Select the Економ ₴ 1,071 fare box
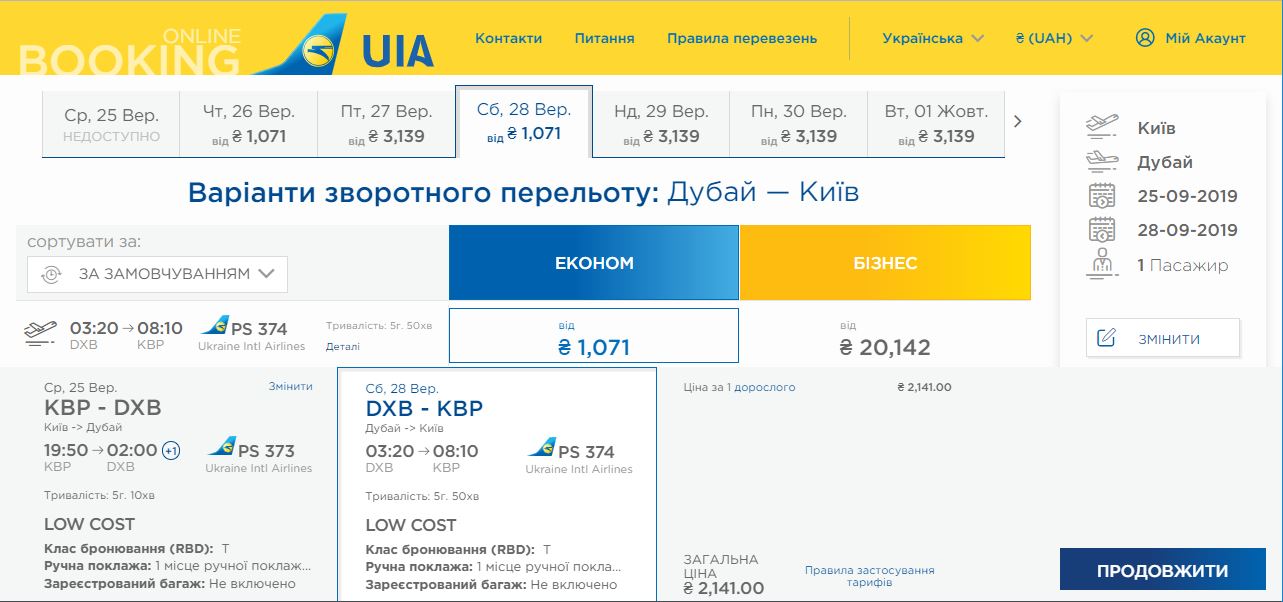 [x=594, y=335]
